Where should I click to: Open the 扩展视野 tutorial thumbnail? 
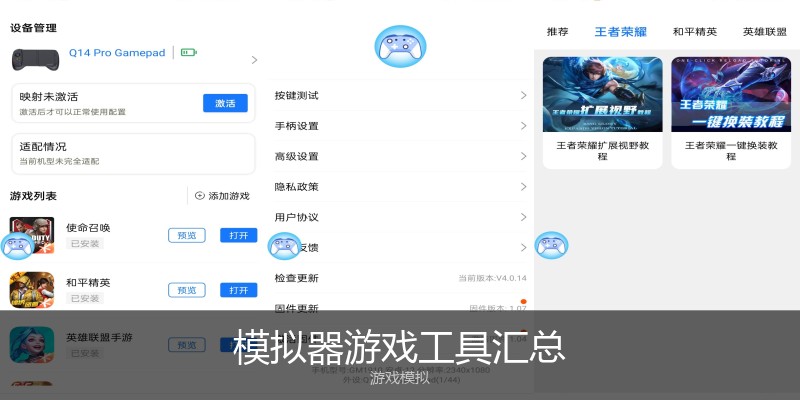pyautogui.click(x=603, y=94)
